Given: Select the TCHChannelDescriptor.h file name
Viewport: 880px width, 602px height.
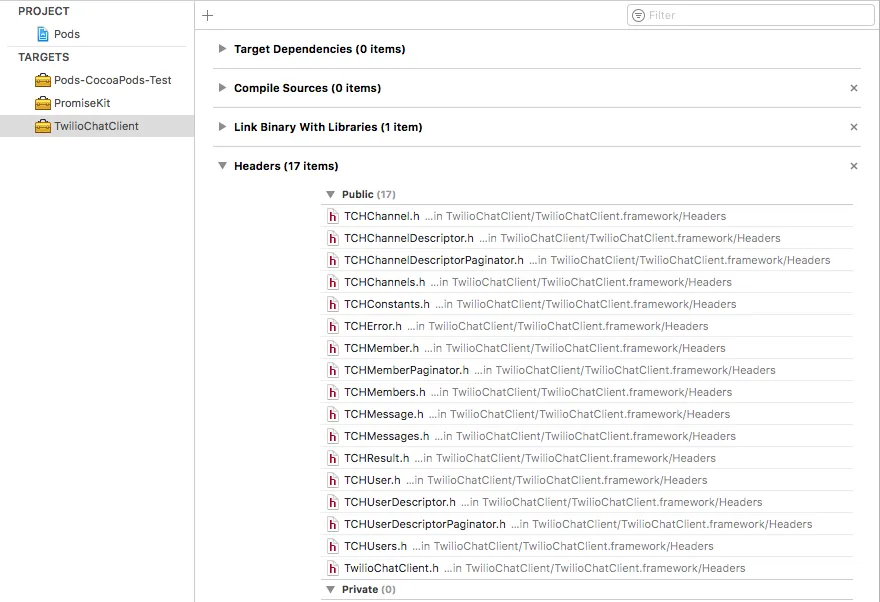Looking at the screenshot, I should (x=409, y=238).
